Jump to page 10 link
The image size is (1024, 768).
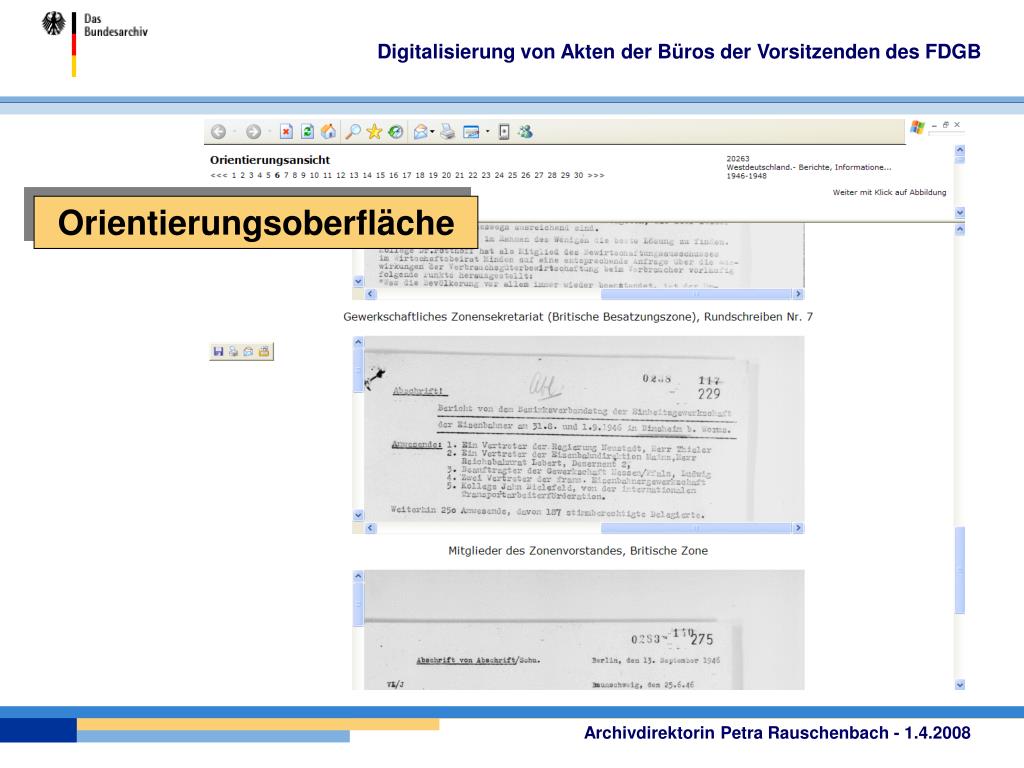coord(314,176)
